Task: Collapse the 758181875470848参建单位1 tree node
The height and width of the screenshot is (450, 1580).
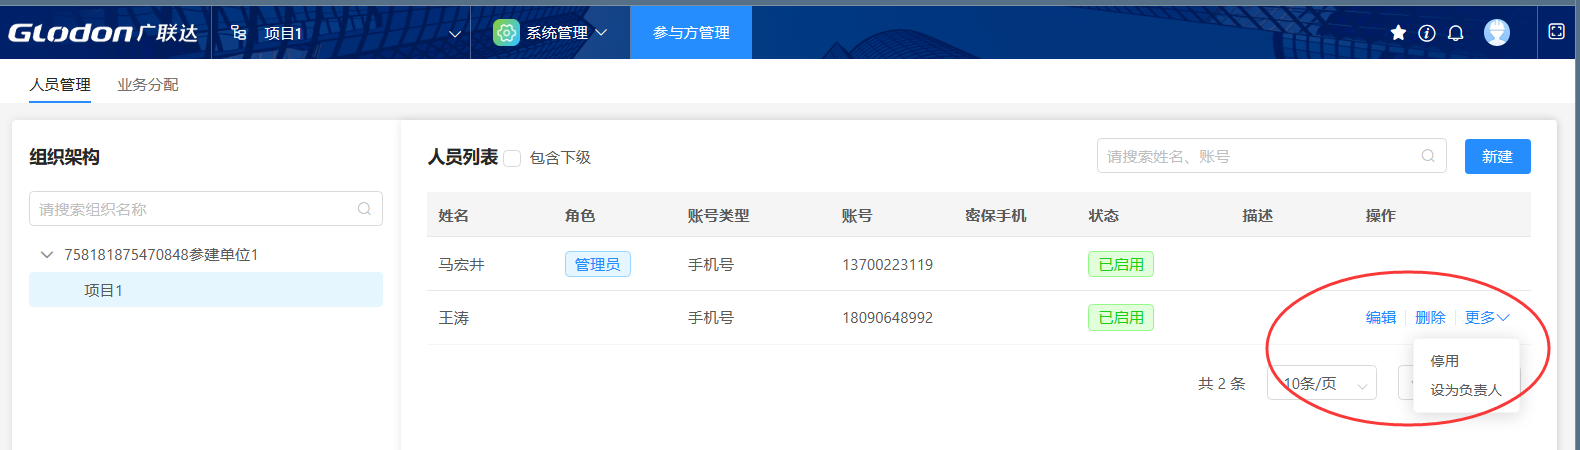Action: point(46,255)
